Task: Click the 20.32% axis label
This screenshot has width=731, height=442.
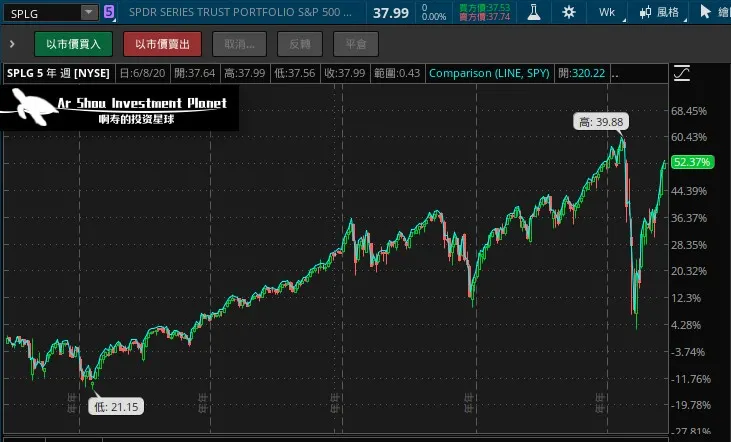Action: click(689, 271)
